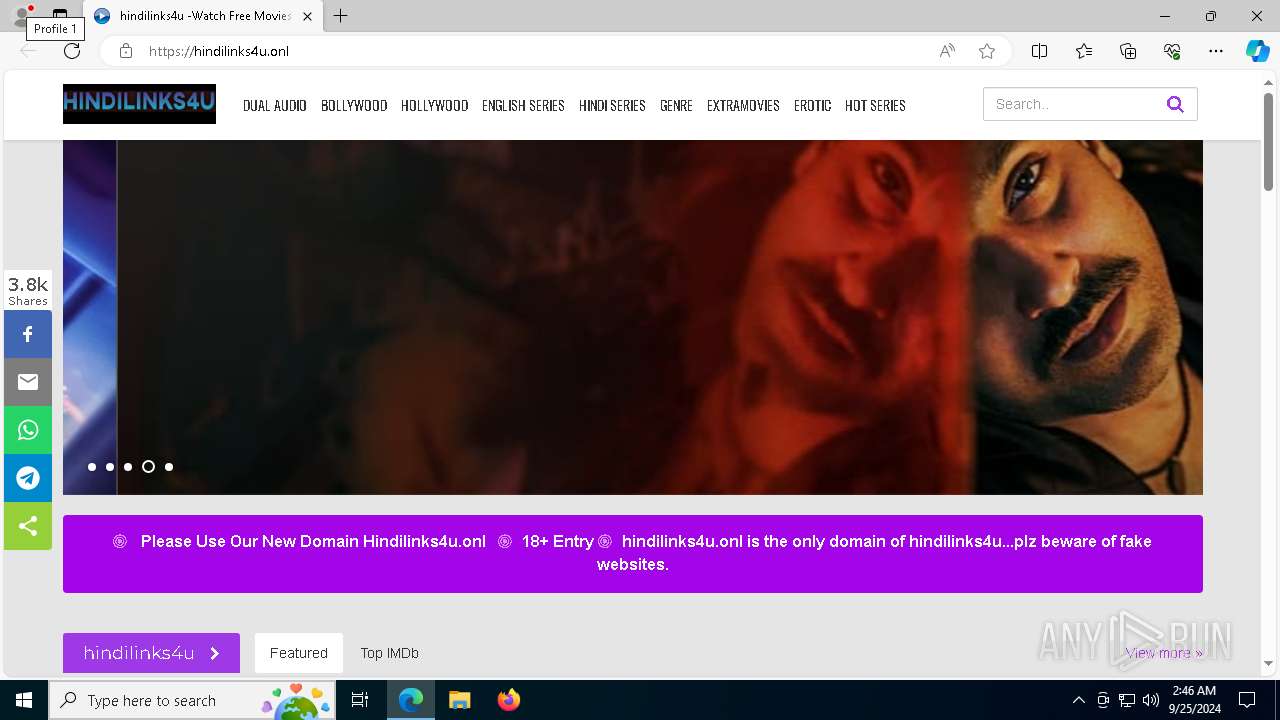Open Browser essentials heart icon
1280x720 pixels.
(x=1172, y=51)
